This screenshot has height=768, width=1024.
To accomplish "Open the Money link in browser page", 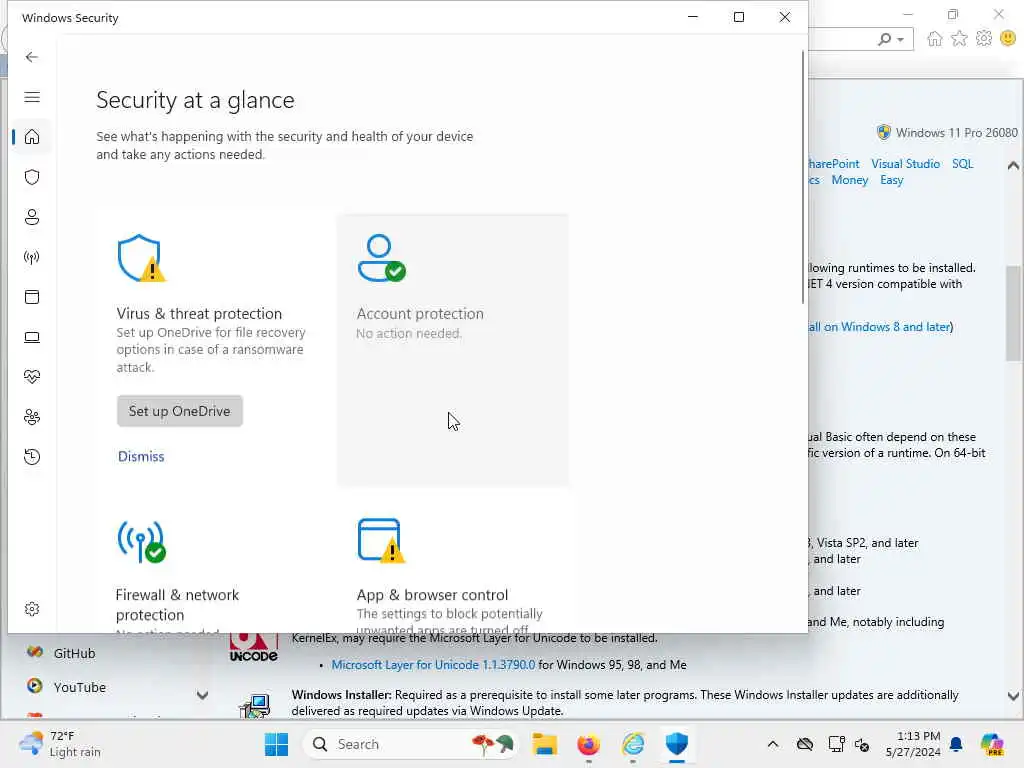I will pyautogui.click(x=850, y=180).
